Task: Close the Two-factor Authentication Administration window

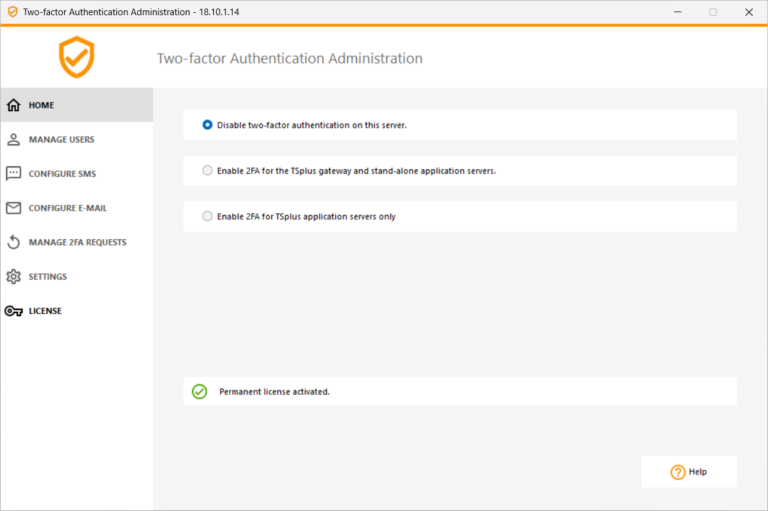Action: (749, 12)
